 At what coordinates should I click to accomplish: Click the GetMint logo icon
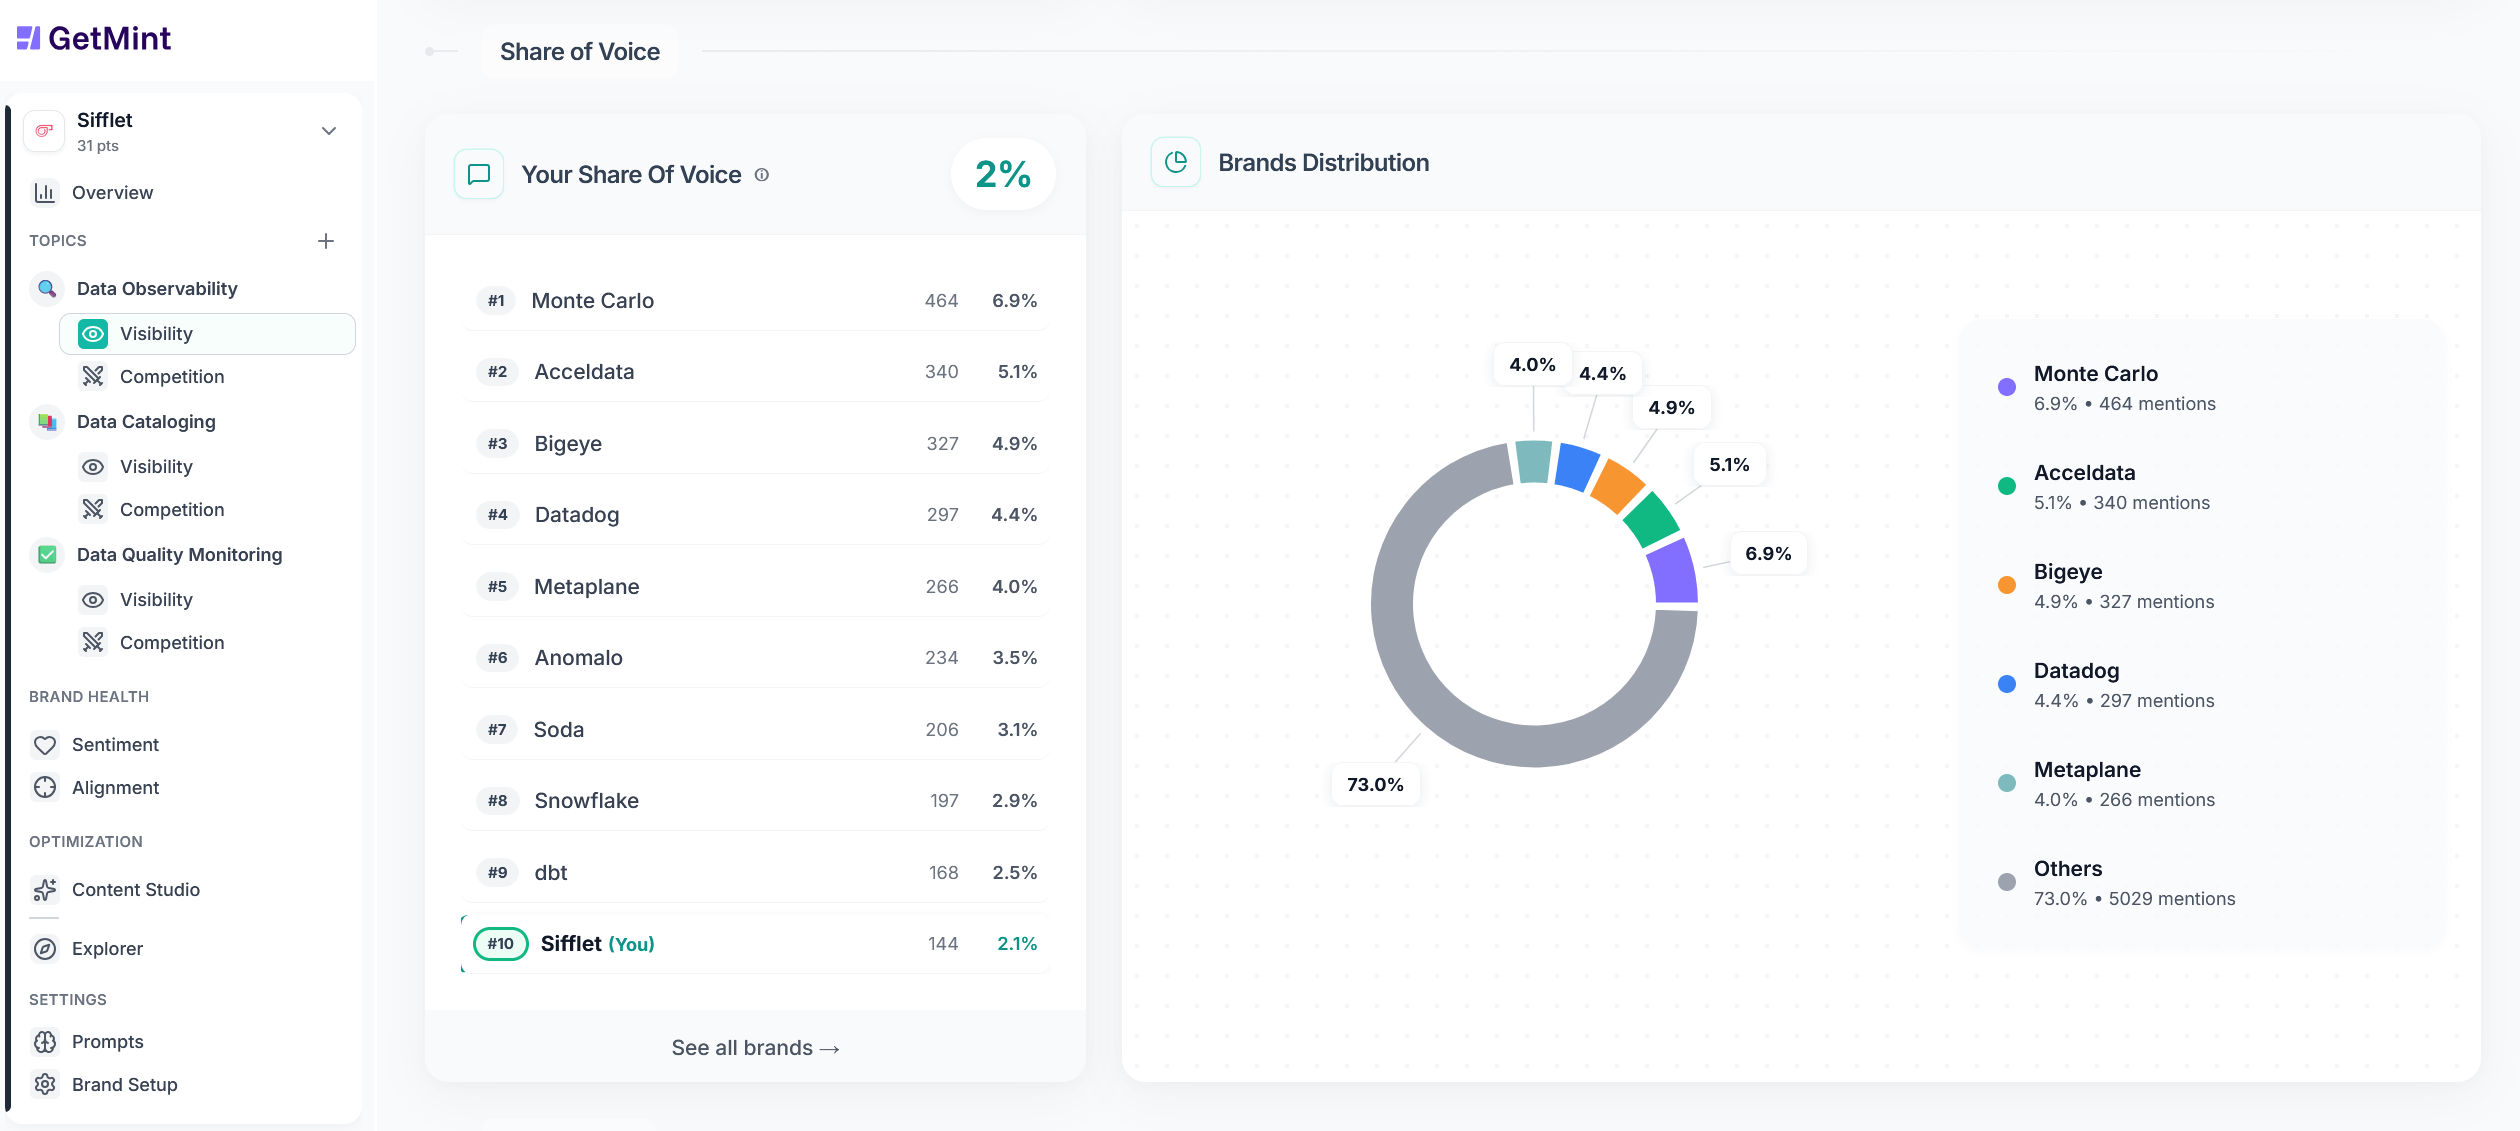tap(29, 38)
